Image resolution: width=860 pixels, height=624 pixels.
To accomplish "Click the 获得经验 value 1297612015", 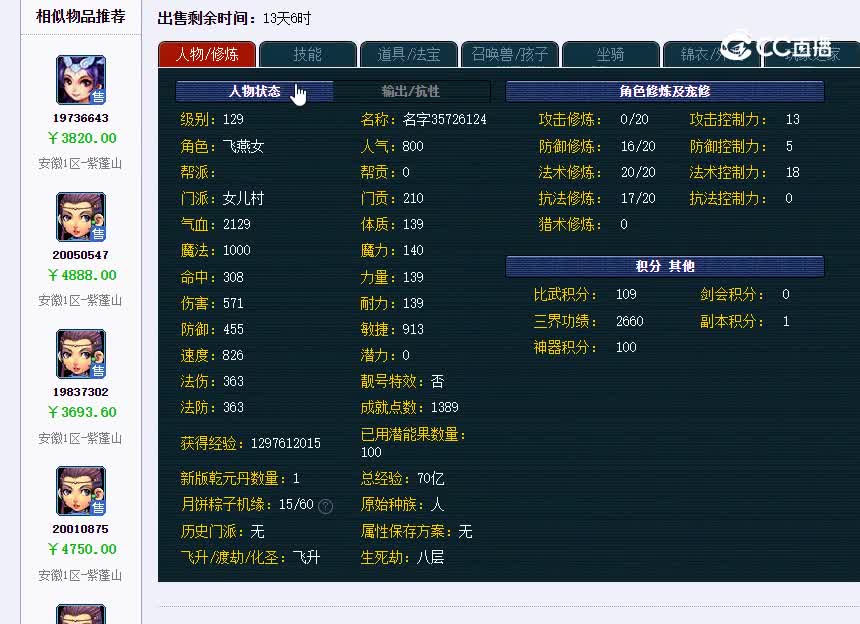I will point(286,443).
